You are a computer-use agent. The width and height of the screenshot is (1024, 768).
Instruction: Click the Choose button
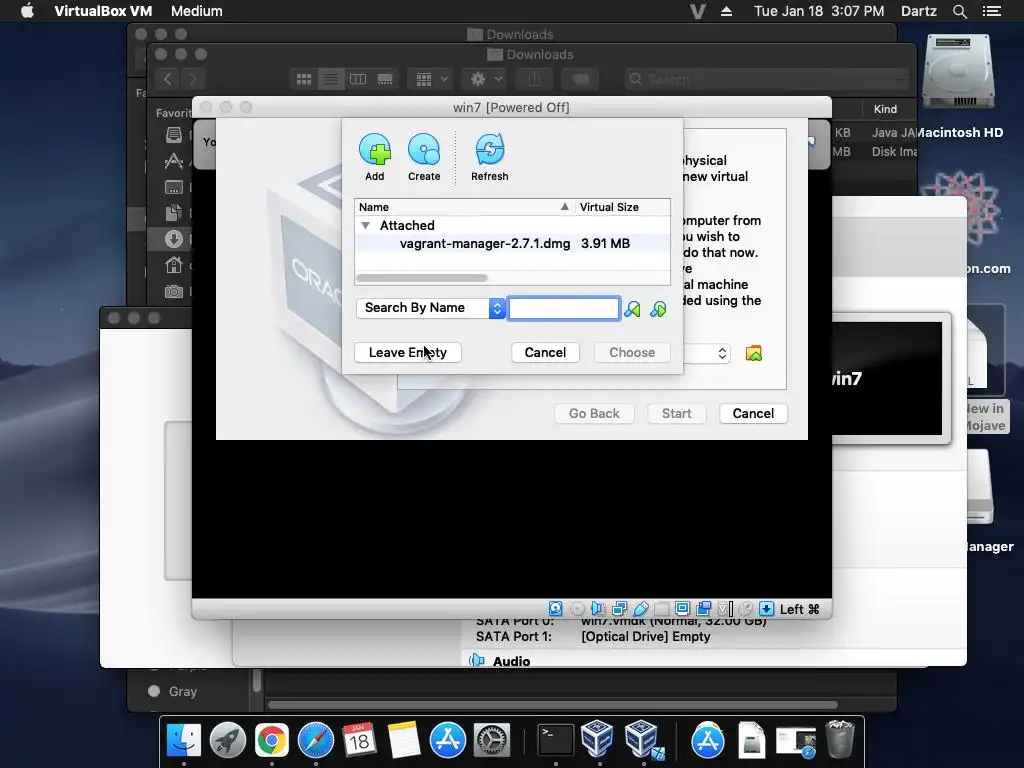[x=632, y=353]
